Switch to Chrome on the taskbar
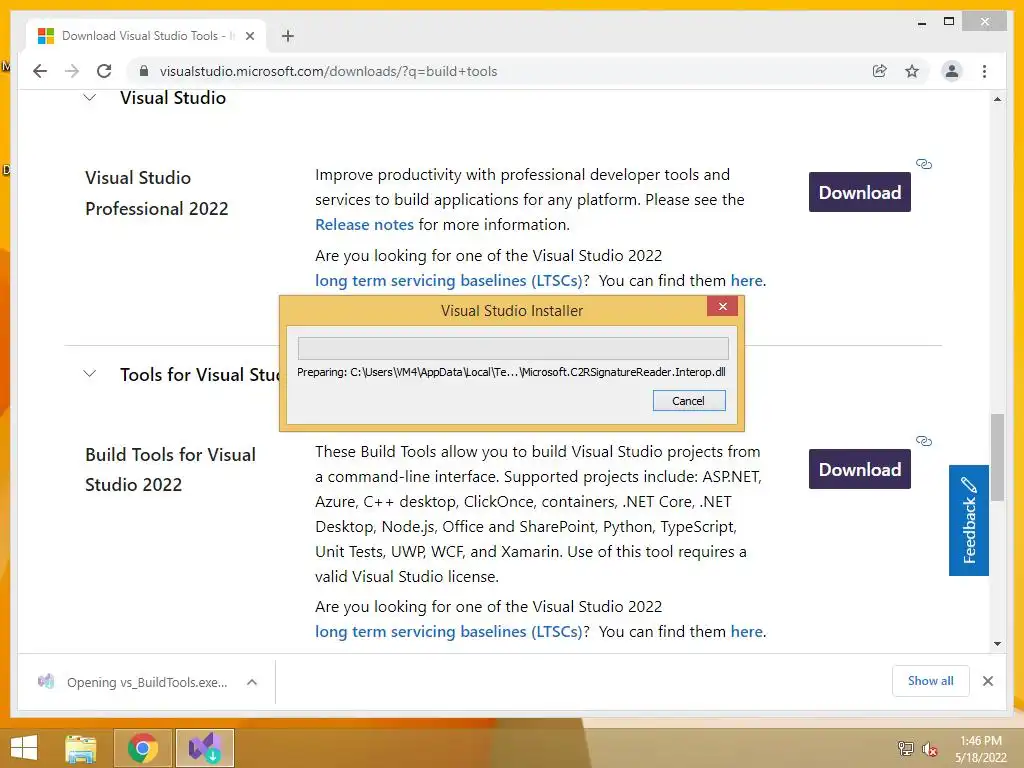The image size is (1024, 768). [x=142, y=748]
